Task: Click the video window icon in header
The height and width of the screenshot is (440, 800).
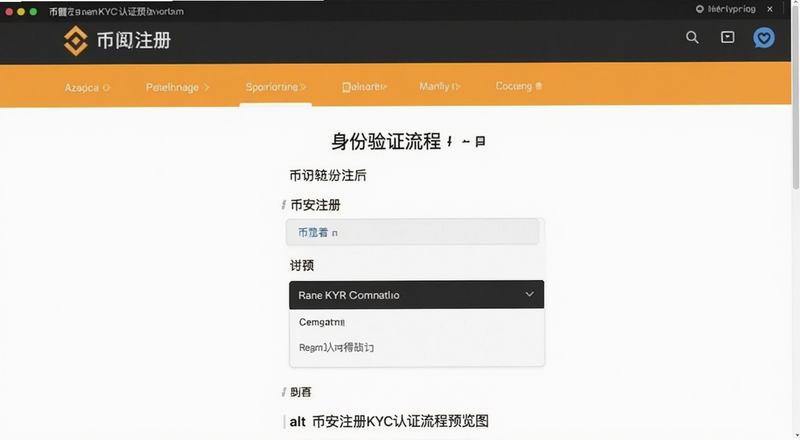Action: point(728,37)
